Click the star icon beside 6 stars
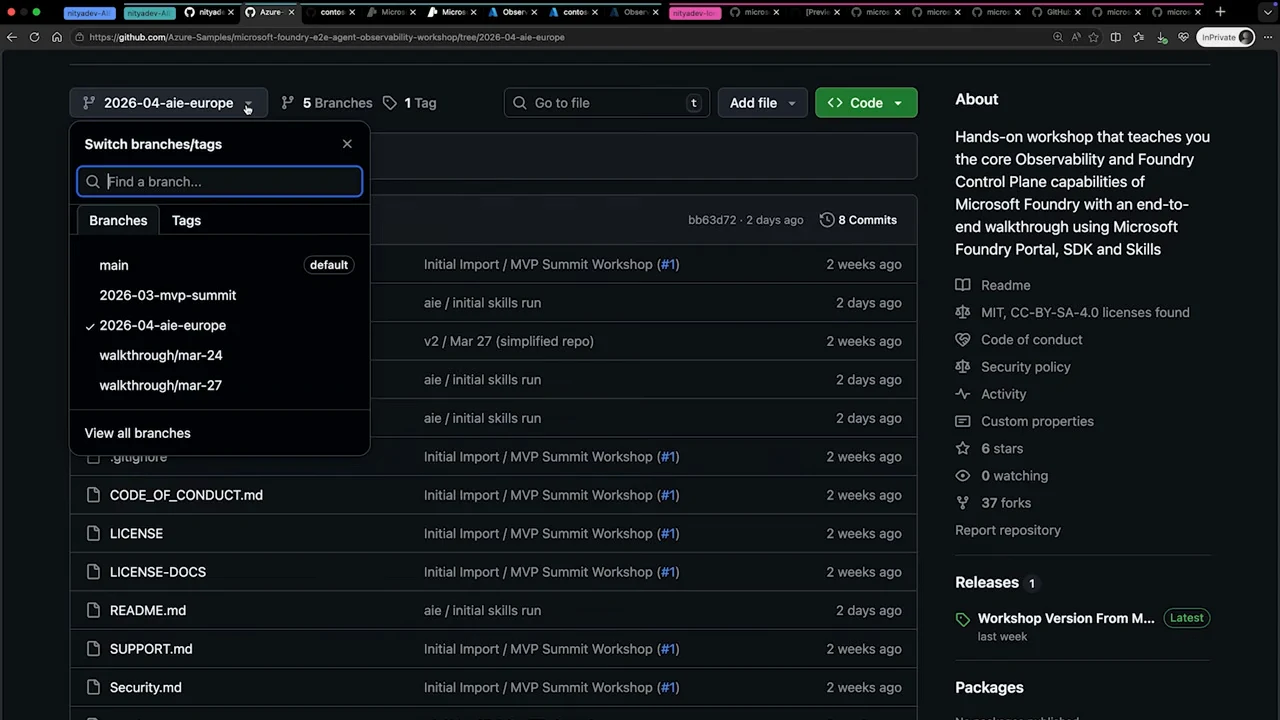 point(963,448)
